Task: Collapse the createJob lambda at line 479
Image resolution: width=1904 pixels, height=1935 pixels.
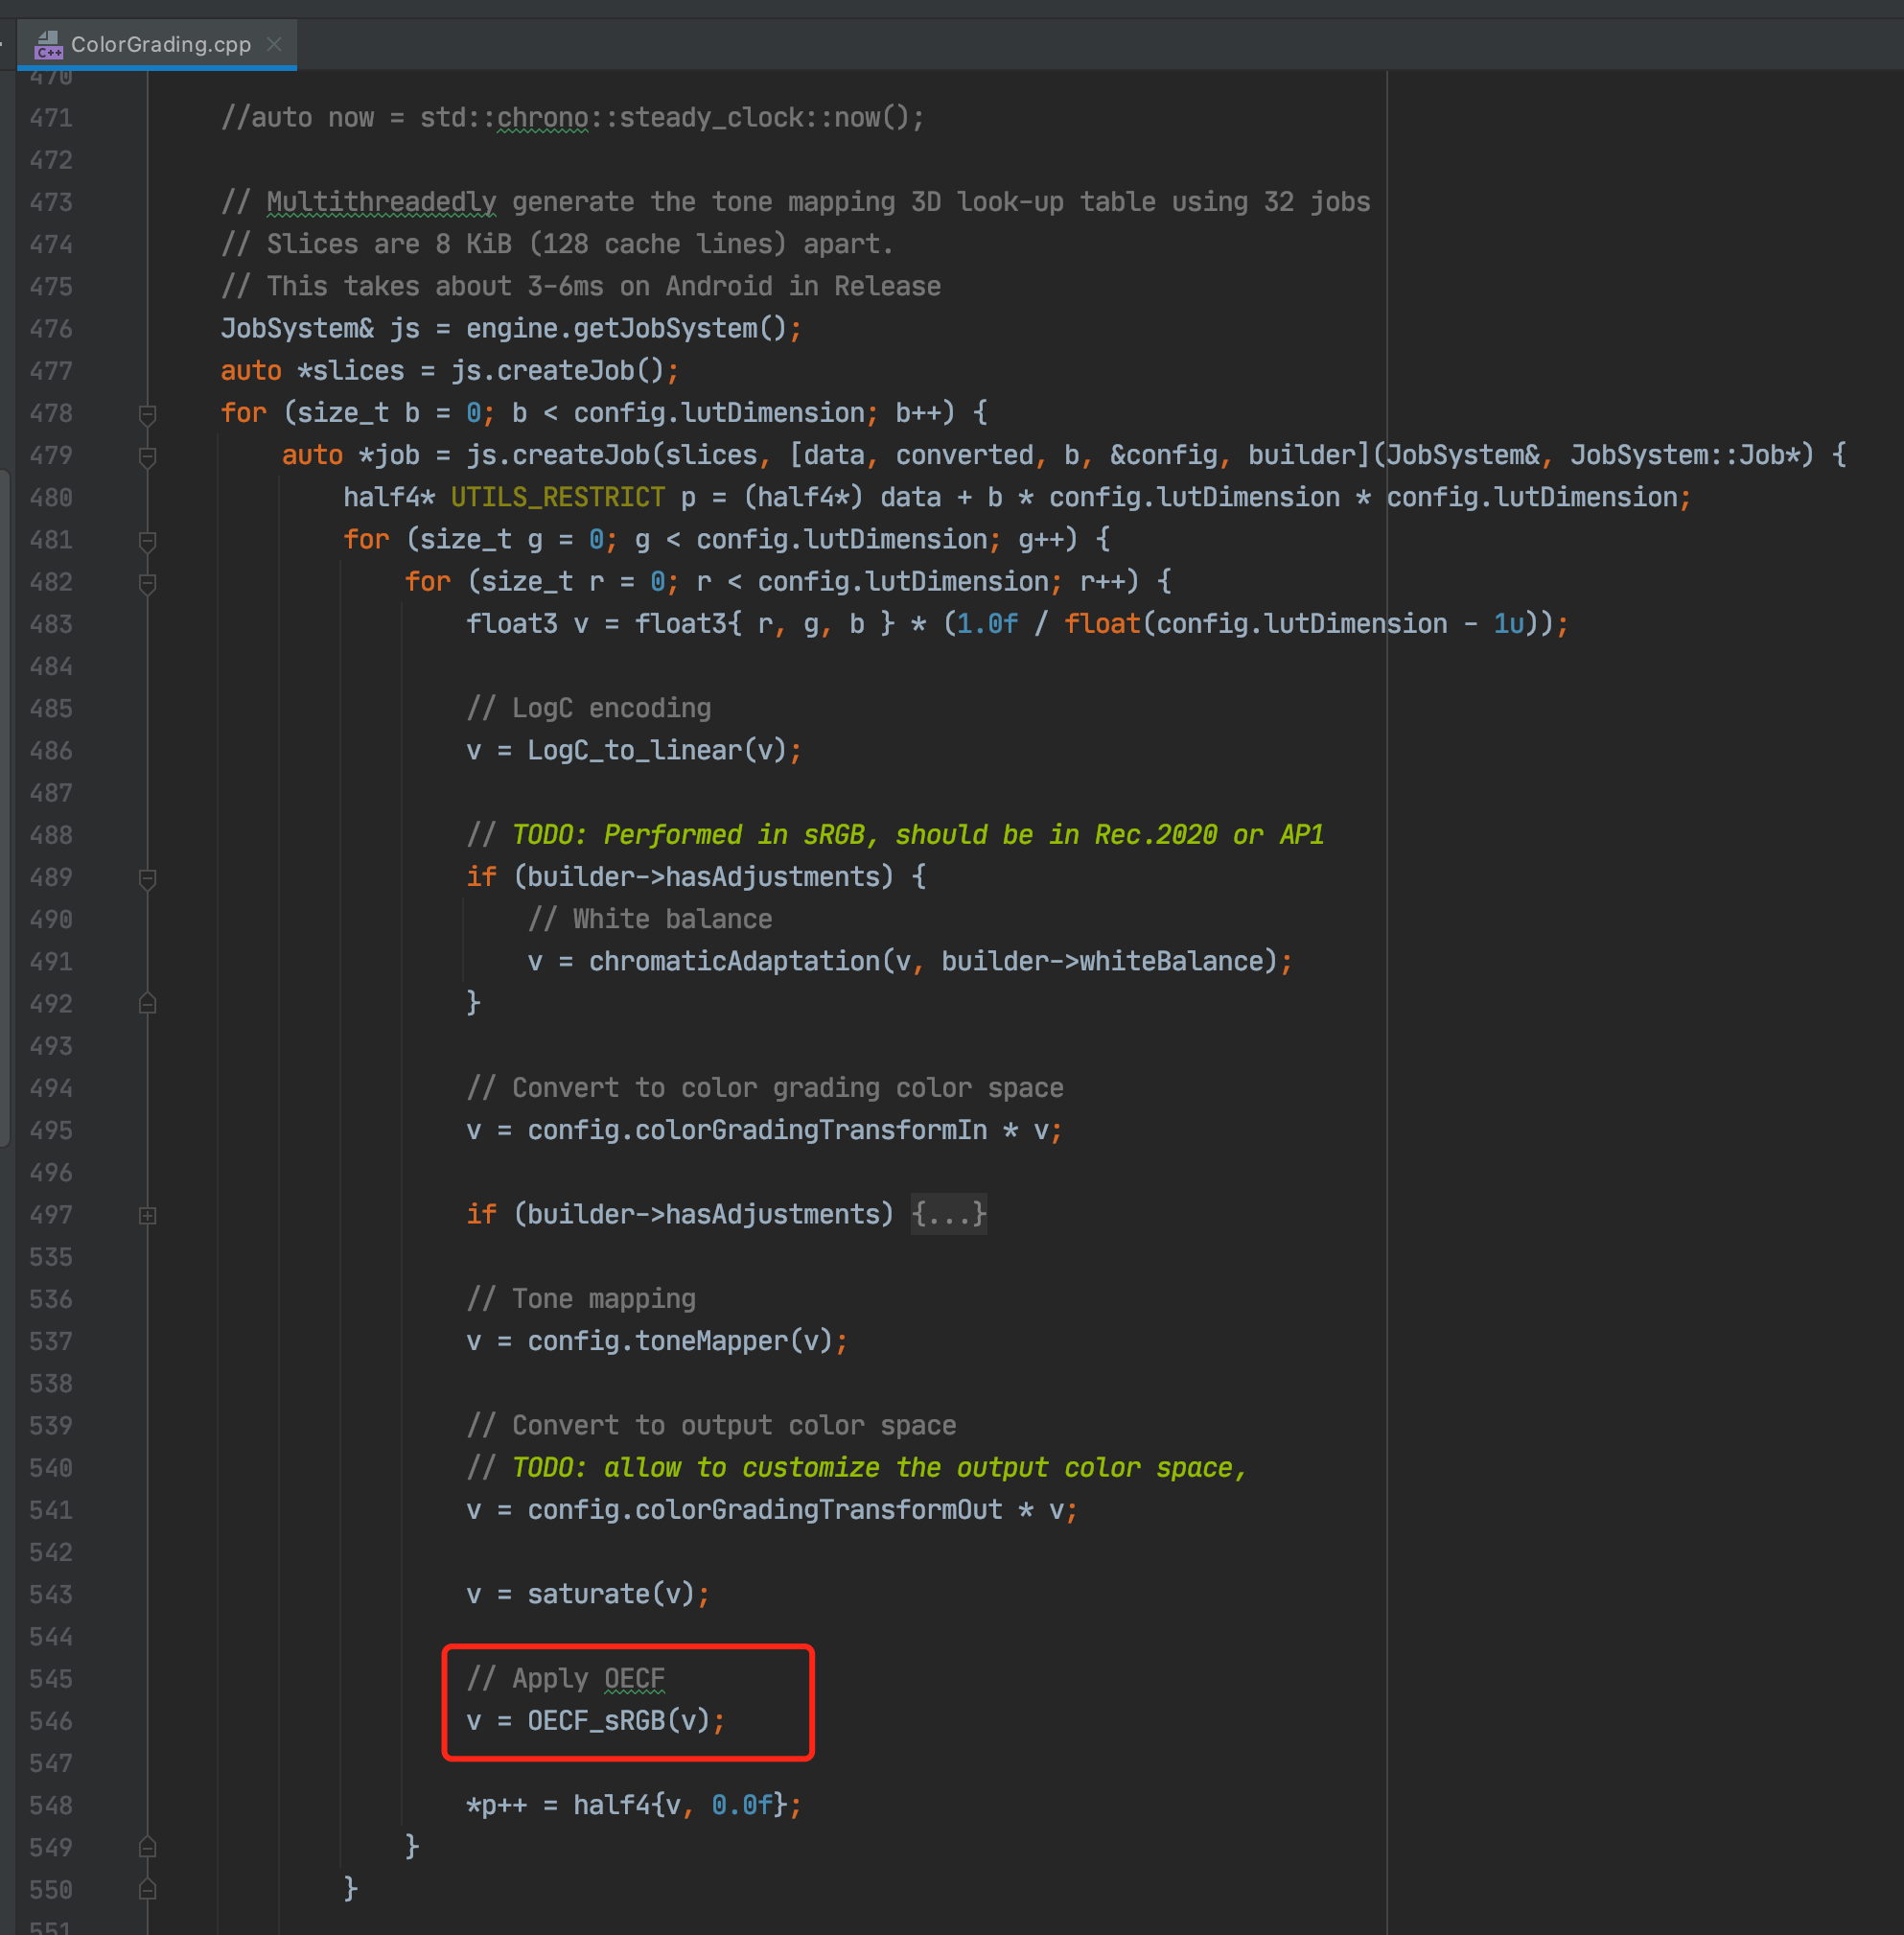Action: pos(148,457)
